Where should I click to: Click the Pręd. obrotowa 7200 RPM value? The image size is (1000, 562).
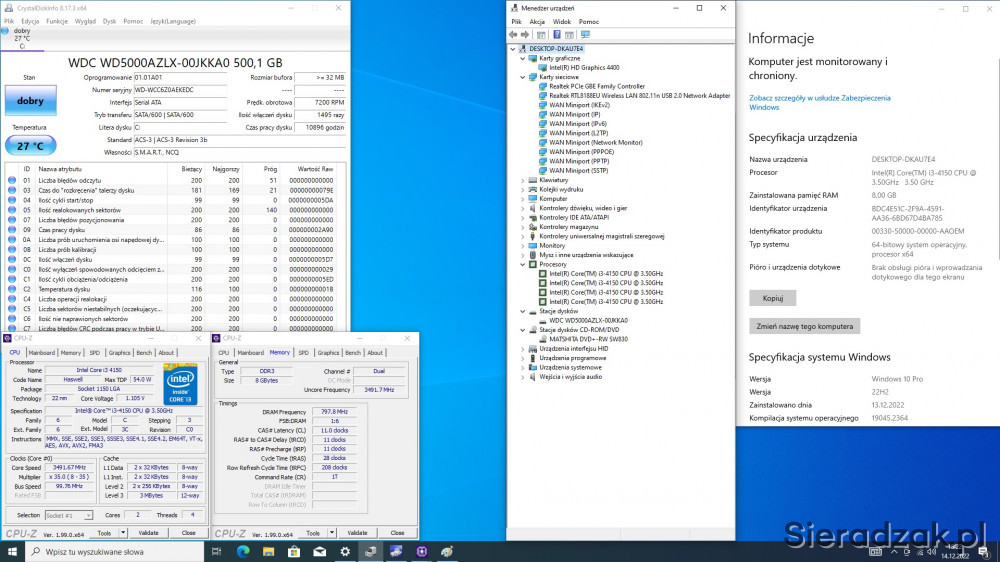(320, 103)
